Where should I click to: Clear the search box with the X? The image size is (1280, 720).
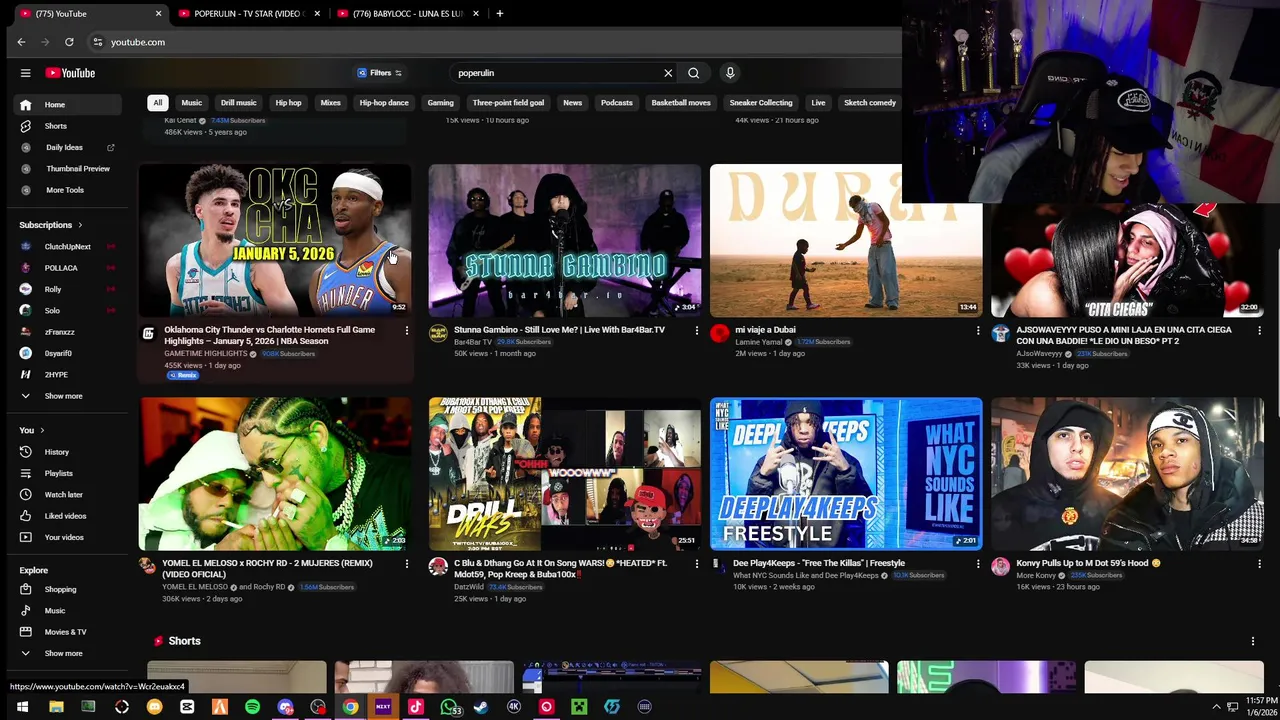pyautogui.click(x=668, y=73)
